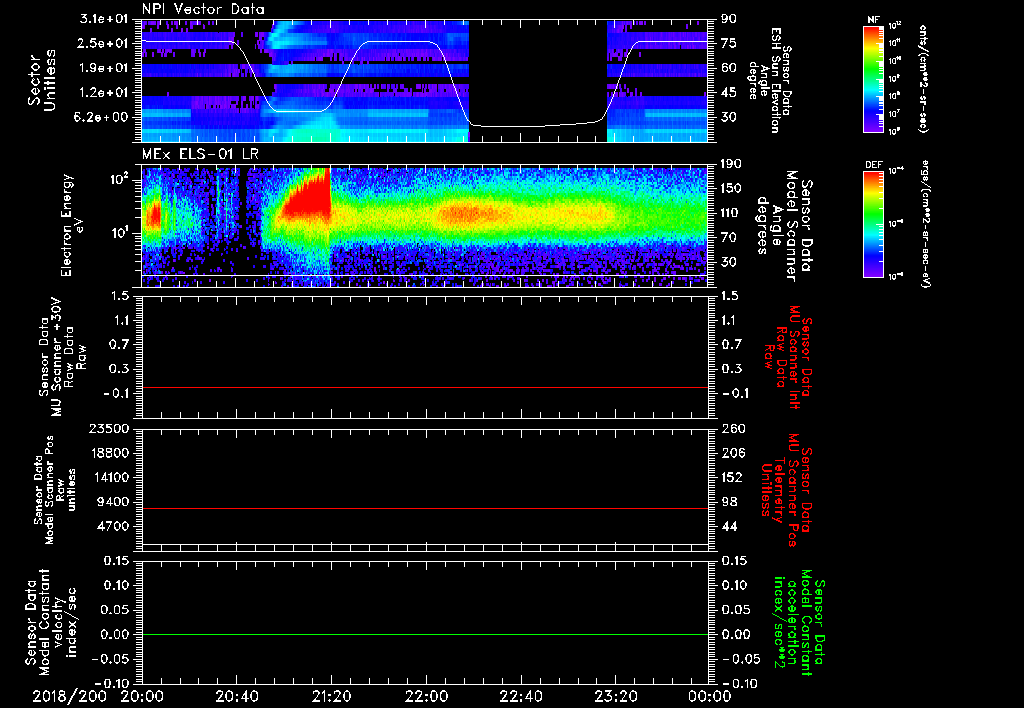Click the 10² electron energy tick label
Image resolution: width=1024 pixels, height=708 pixels.
point(121,180)
